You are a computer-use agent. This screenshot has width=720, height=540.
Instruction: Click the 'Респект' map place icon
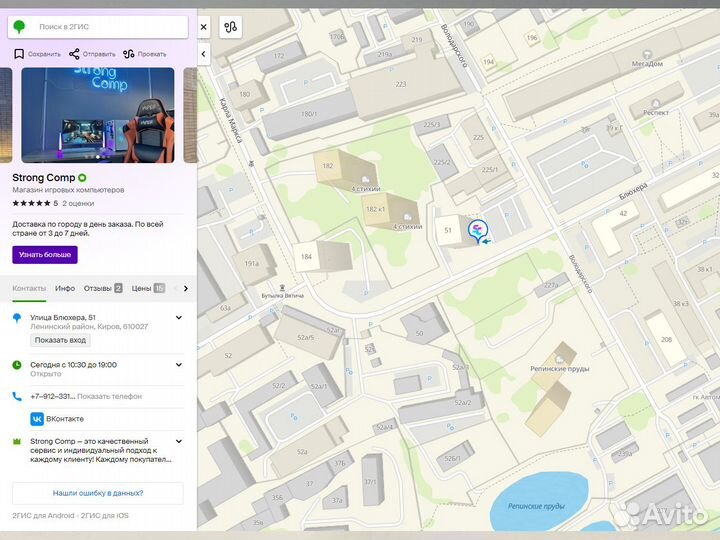click(656, 103)
